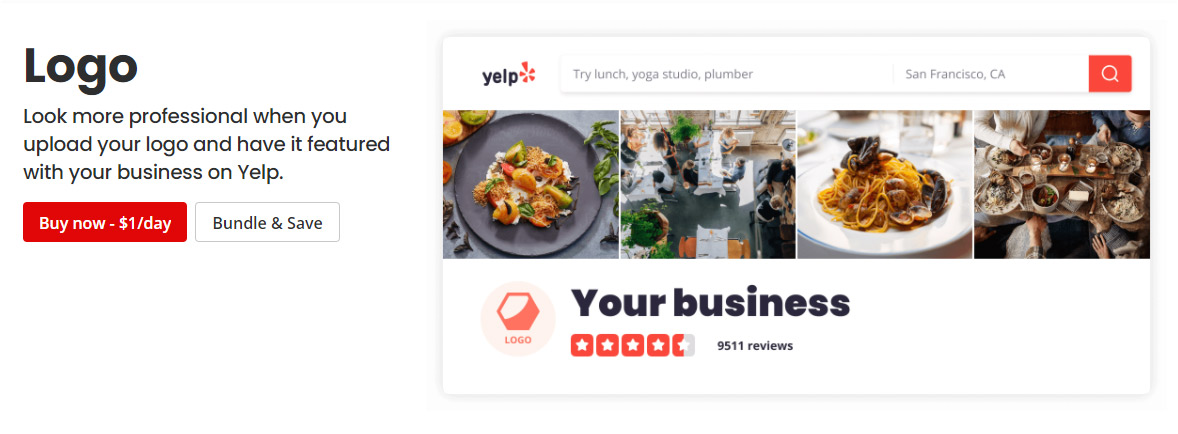The image size is (1178, 434).
Task: Select the third red rating star
Action: pos(633,345)
